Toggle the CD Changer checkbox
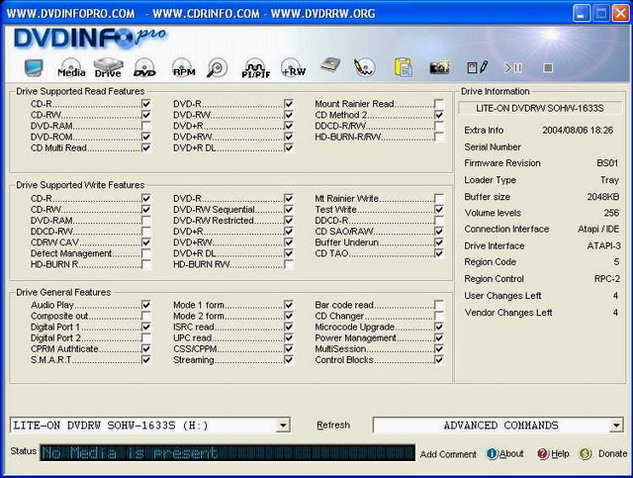The width and height of the screenshot is (633, 478). 439,316
